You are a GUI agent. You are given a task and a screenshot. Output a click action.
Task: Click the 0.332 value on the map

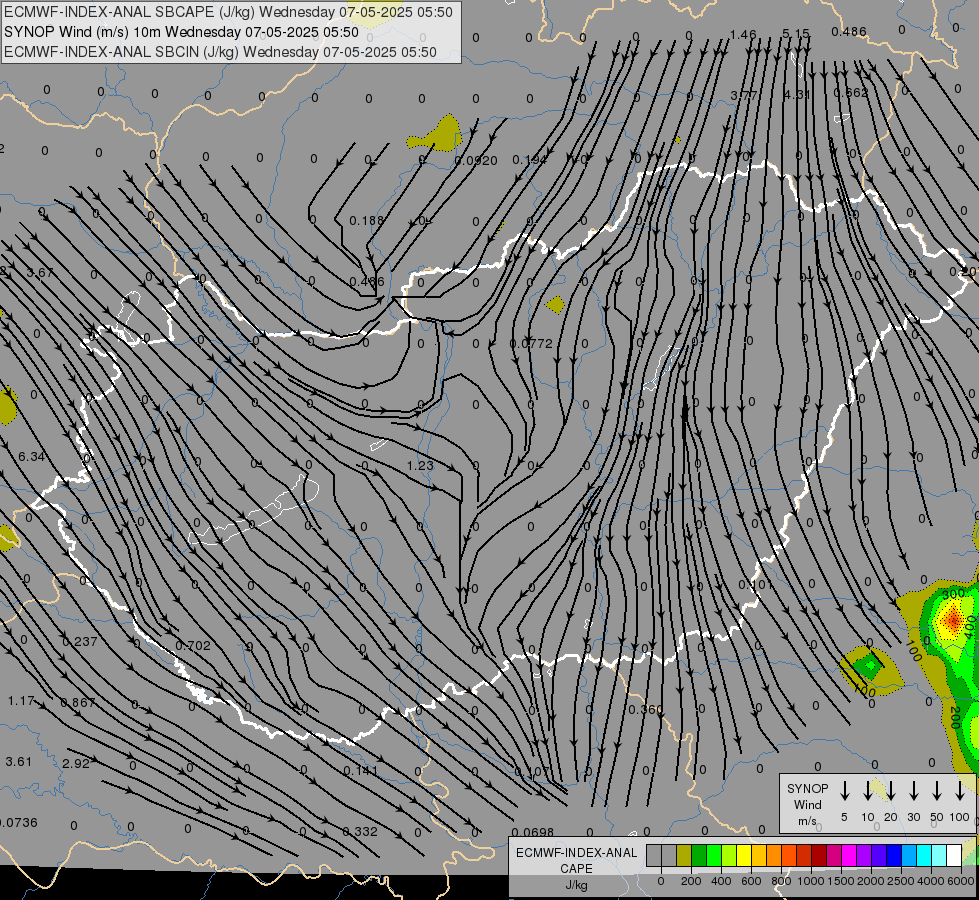pyautogui.click(x=360, y=831)
